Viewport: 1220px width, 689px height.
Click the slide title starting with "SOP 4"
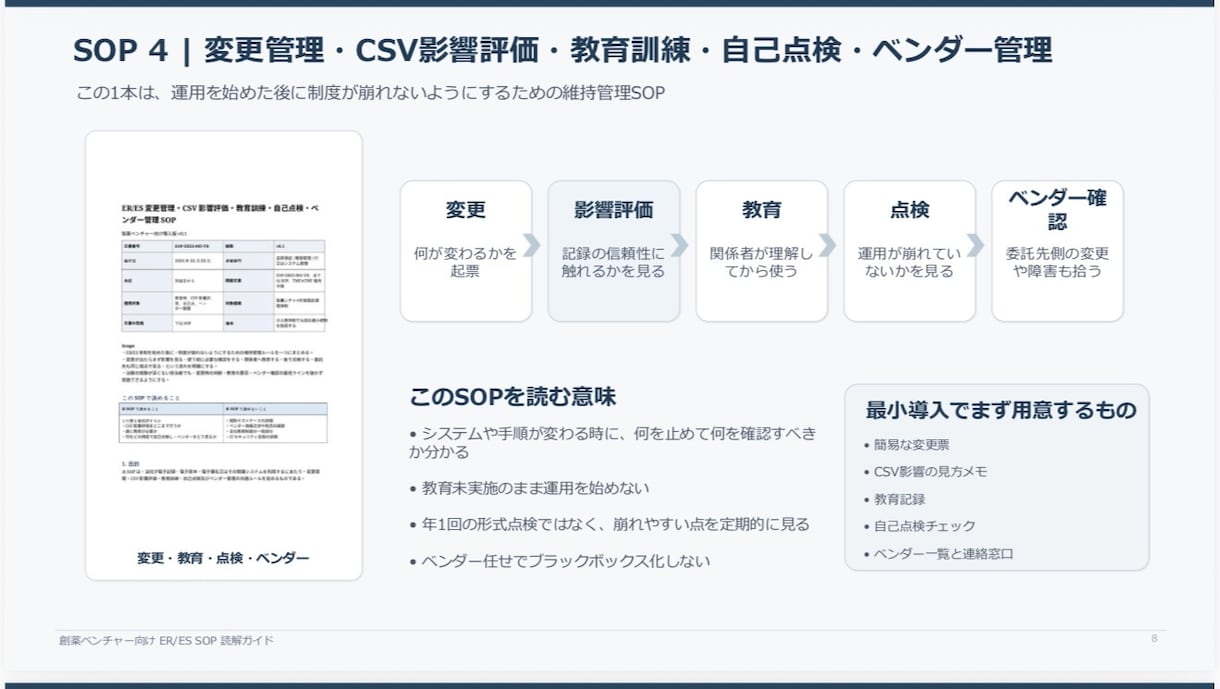tap(562, 50)
